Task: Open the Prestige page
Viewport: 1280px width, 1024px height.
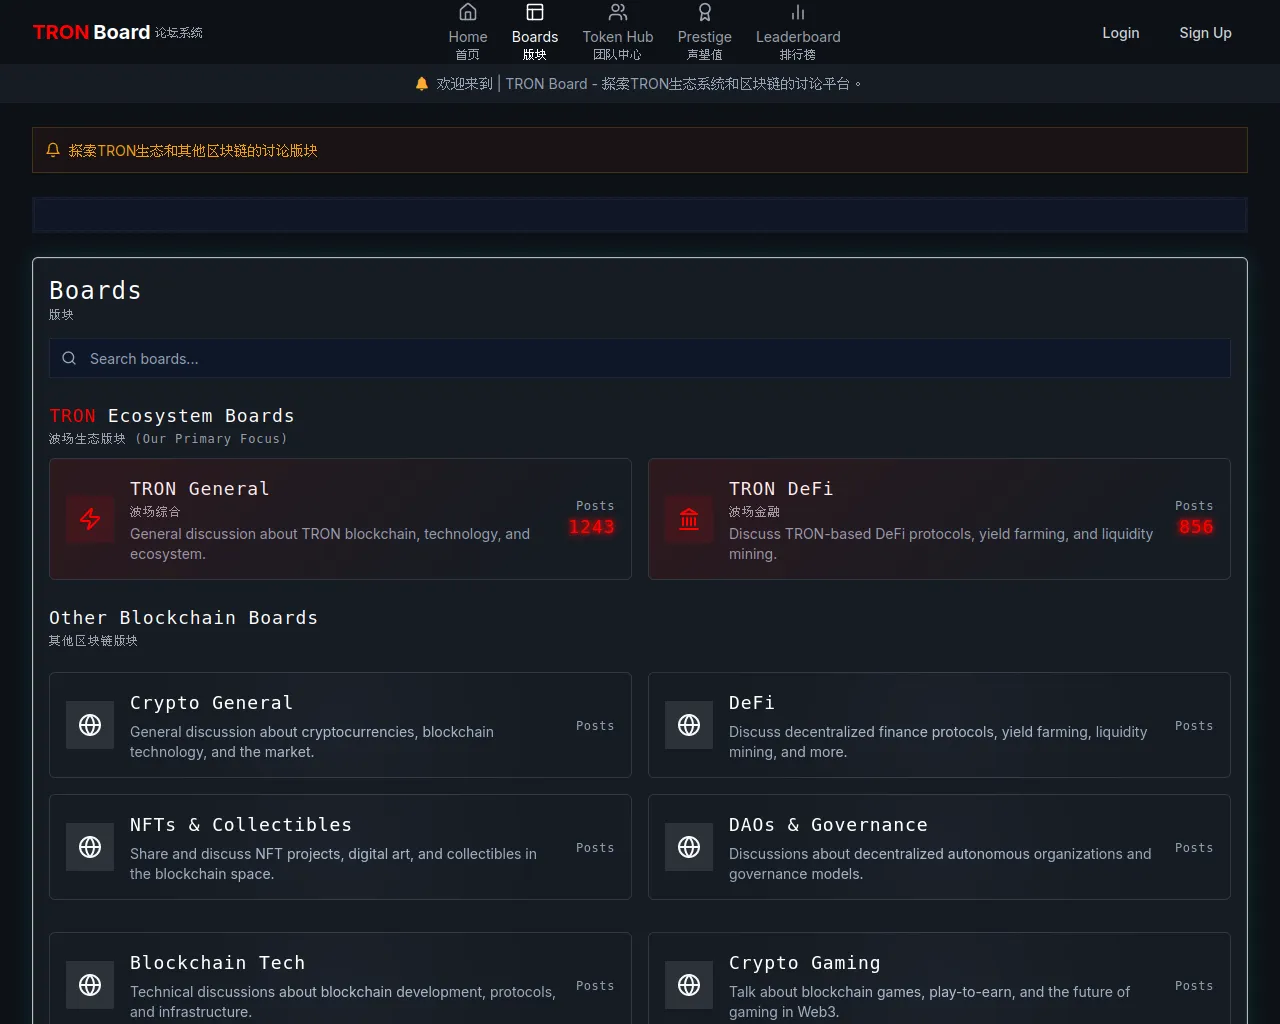Action: coord(704,32)
